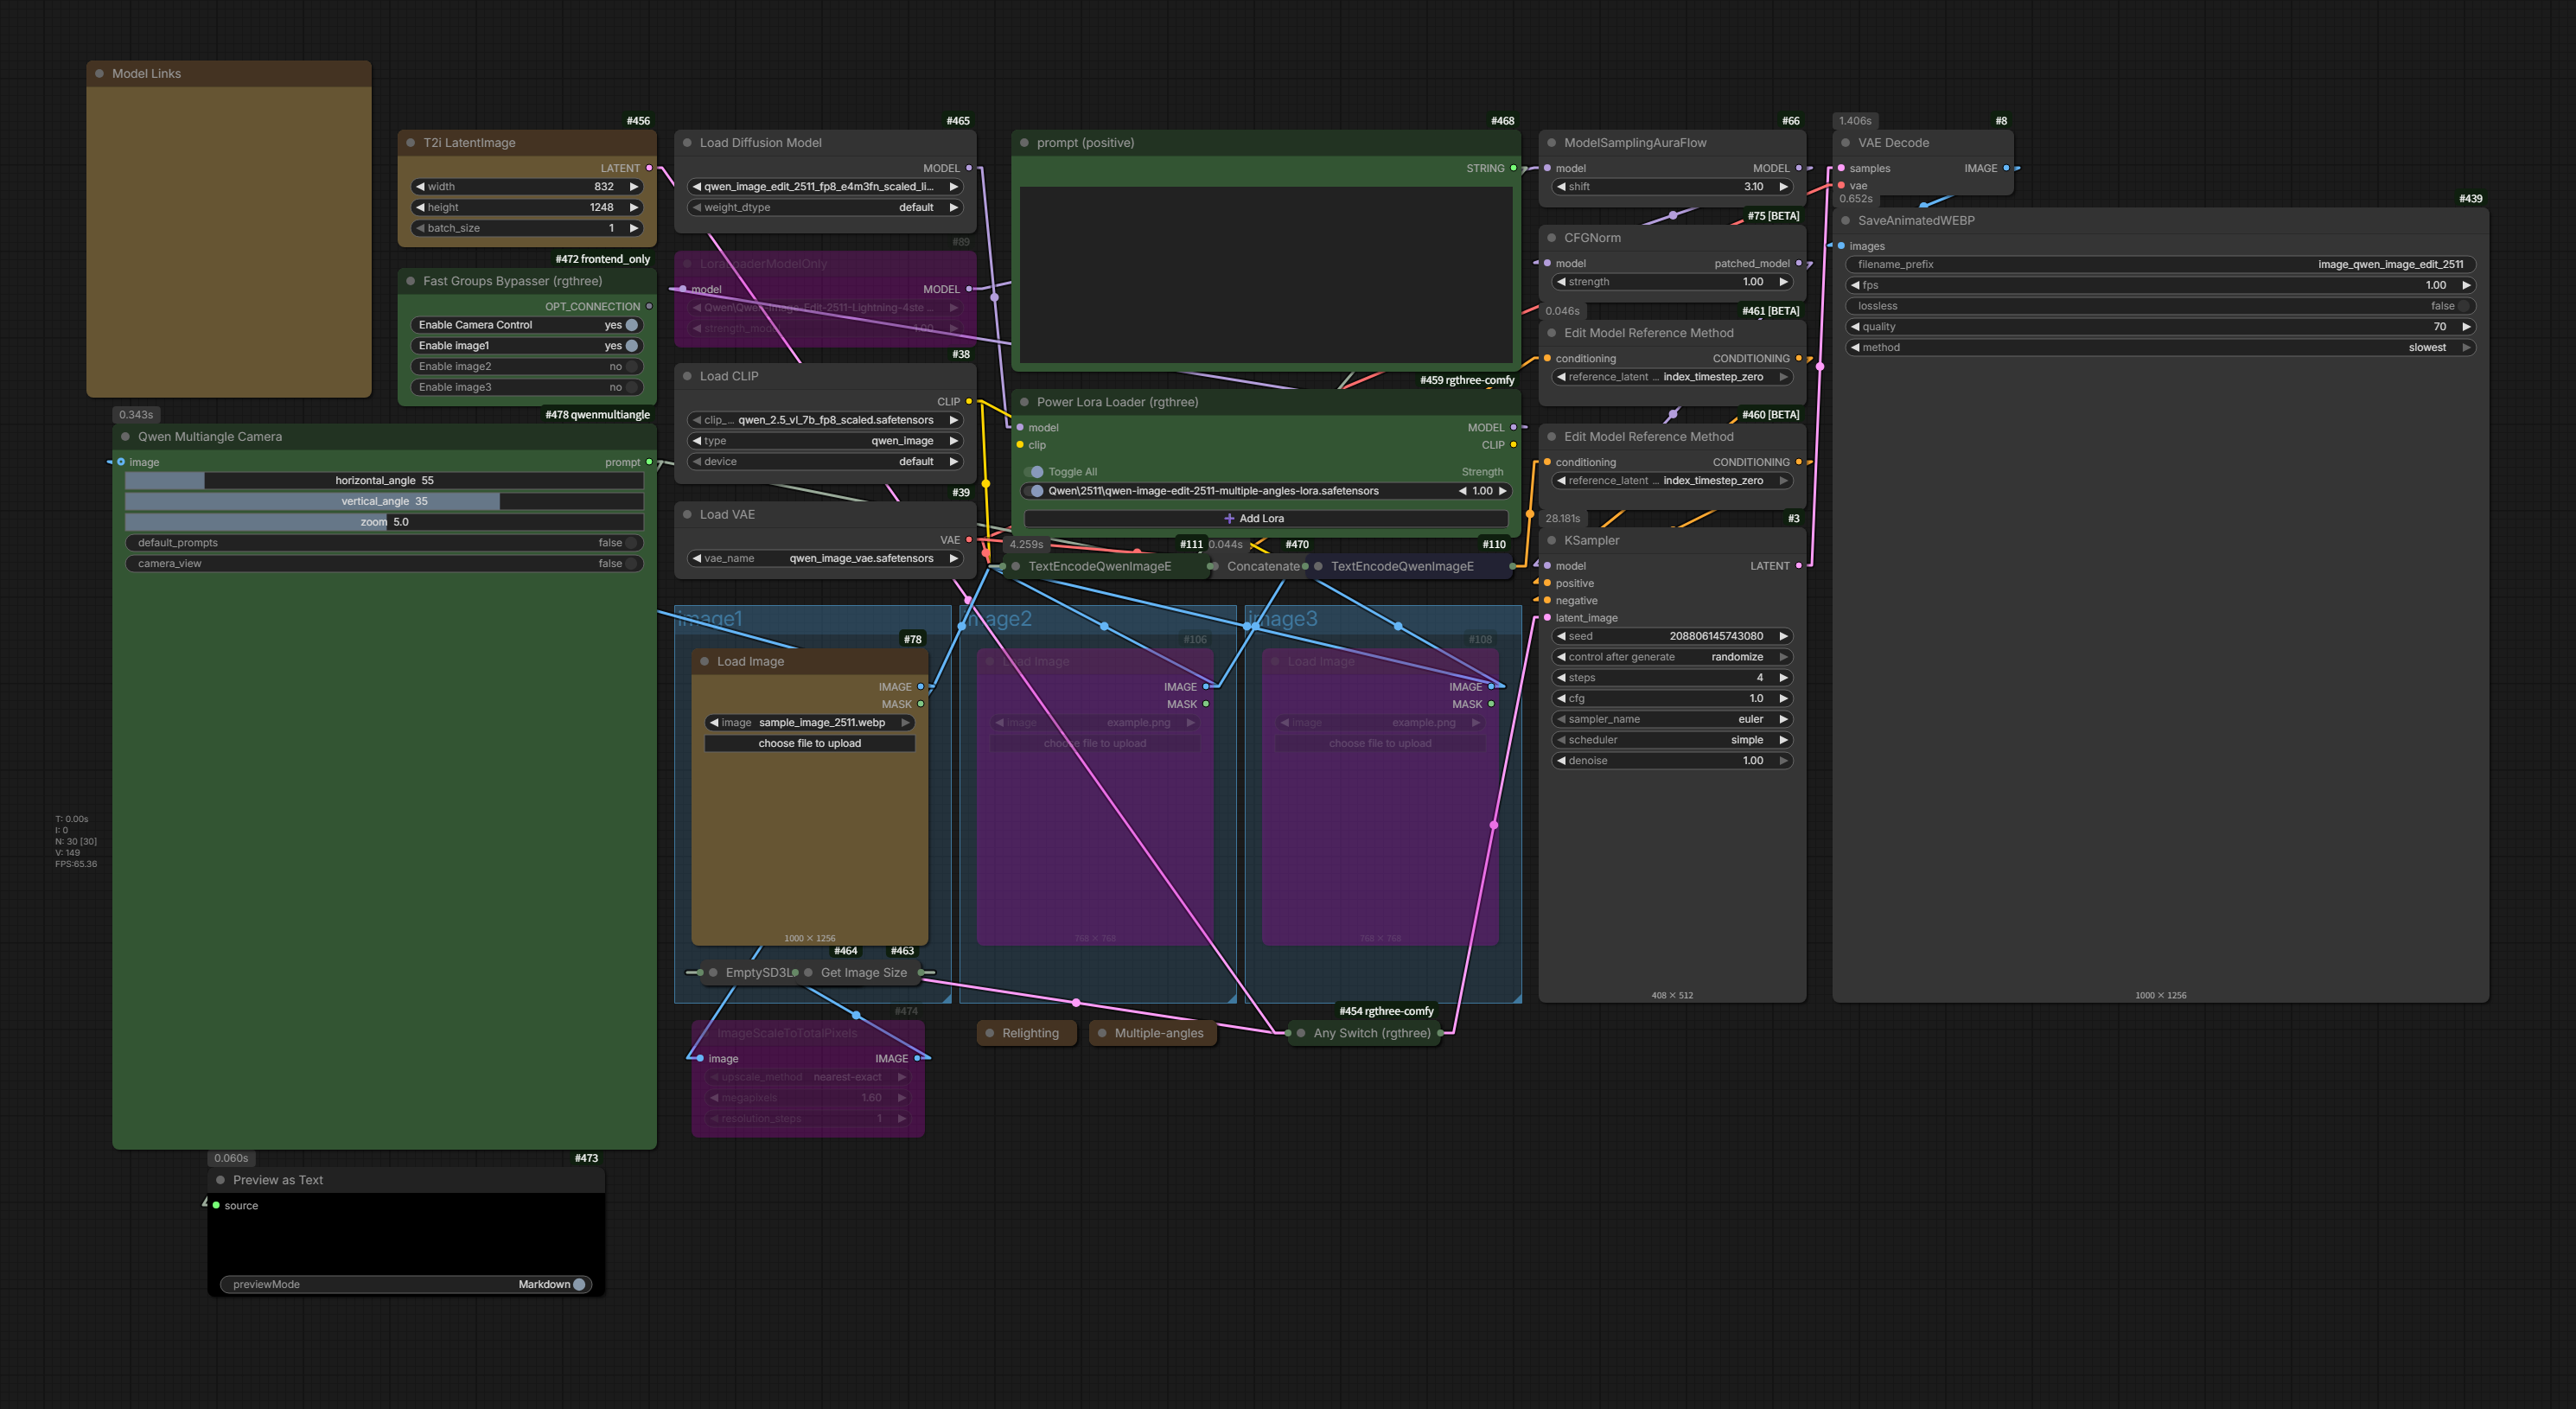Click the Preview as Text collapse dot
This screenshot has height=1409, width=2576.
tap(221, 1180)
